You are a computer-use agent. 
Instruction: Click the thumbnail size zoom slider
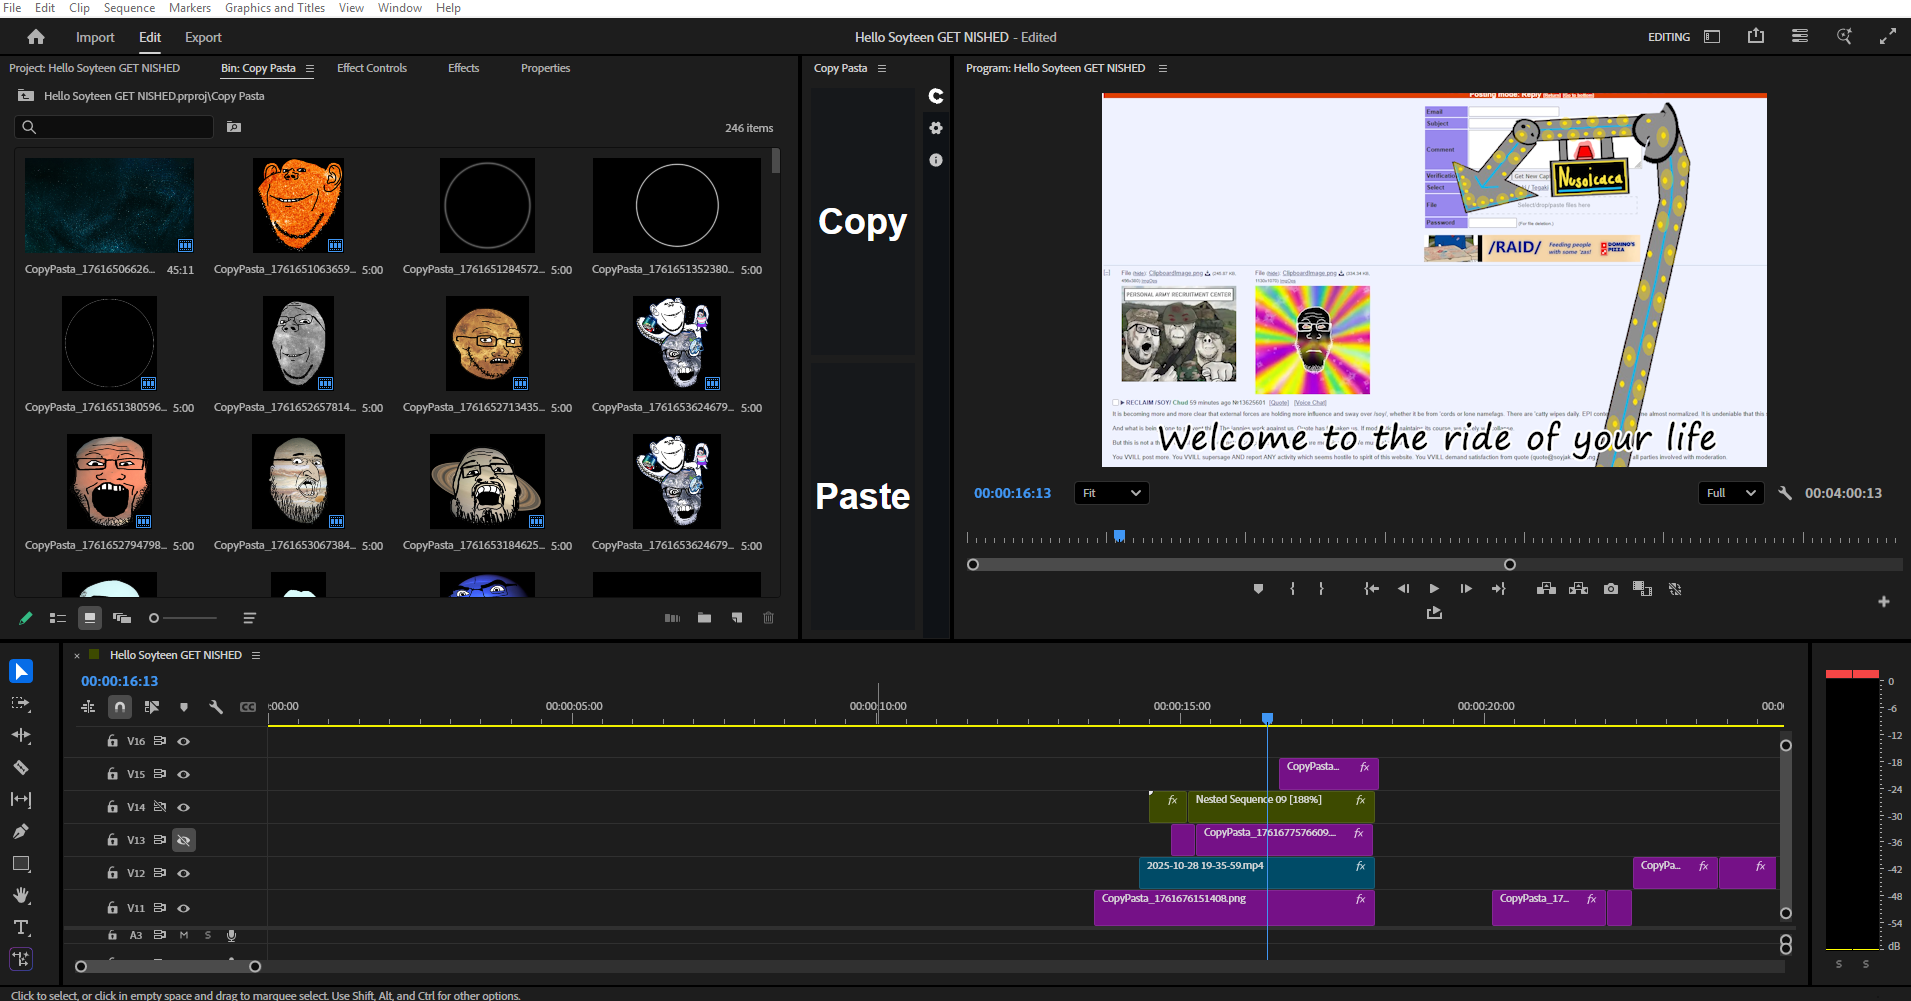coord(183,618)
